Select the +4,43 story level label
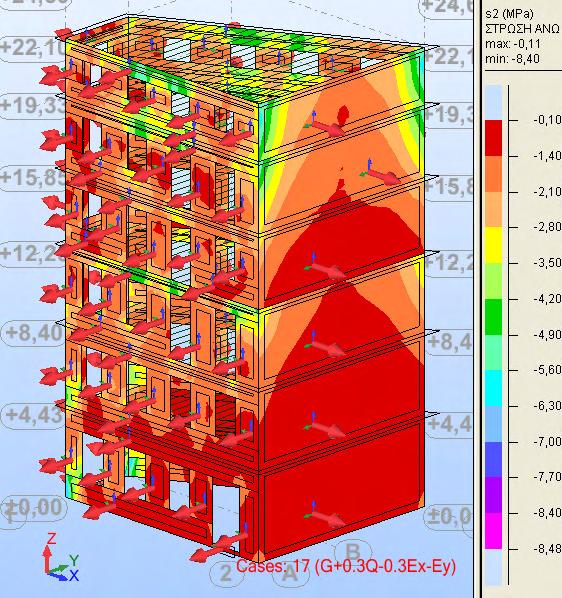Screen dimensions: 562x598 [x=34, y=415]
